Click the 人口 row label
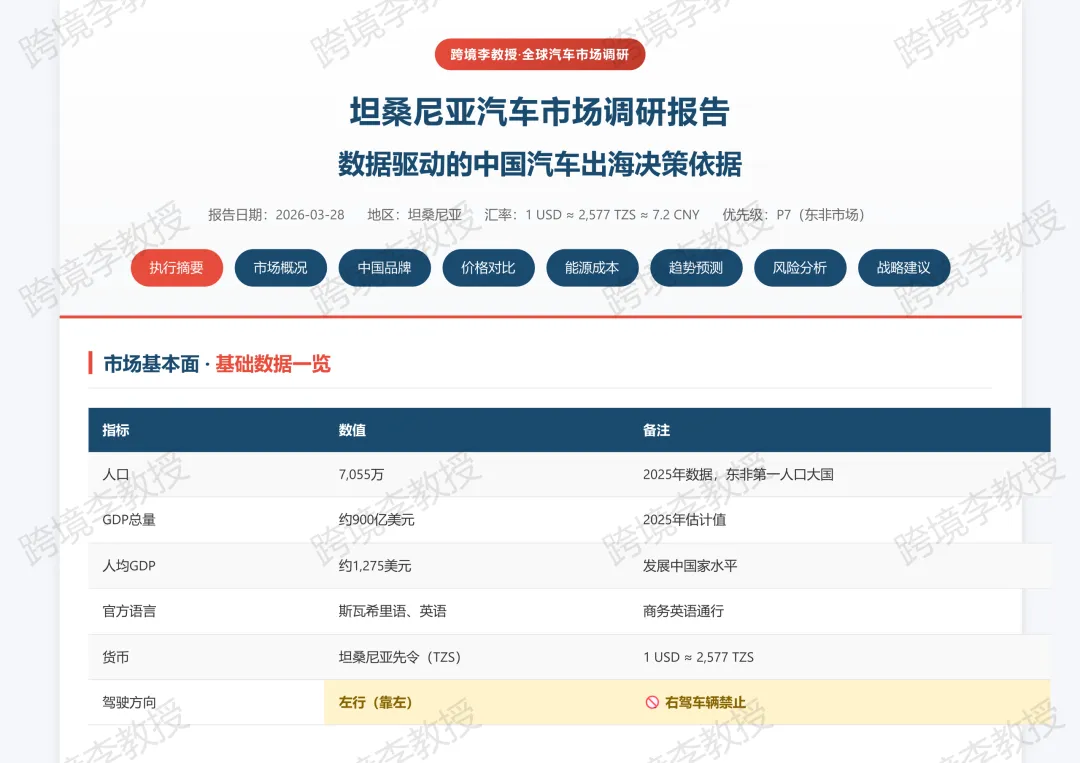 coord(116,474)
